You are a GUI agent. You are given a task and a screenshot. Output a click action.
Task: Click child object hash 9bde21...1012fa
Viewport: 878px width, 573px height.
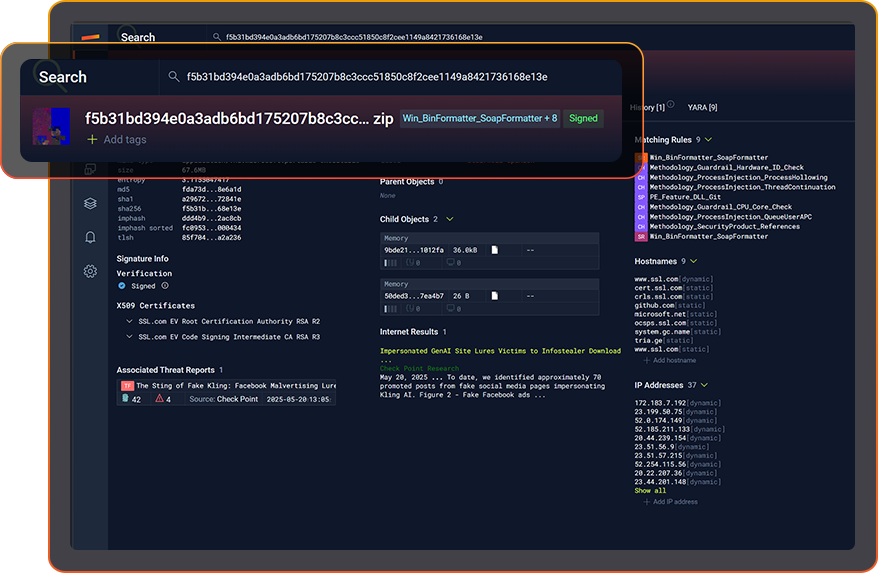[414, 250]
